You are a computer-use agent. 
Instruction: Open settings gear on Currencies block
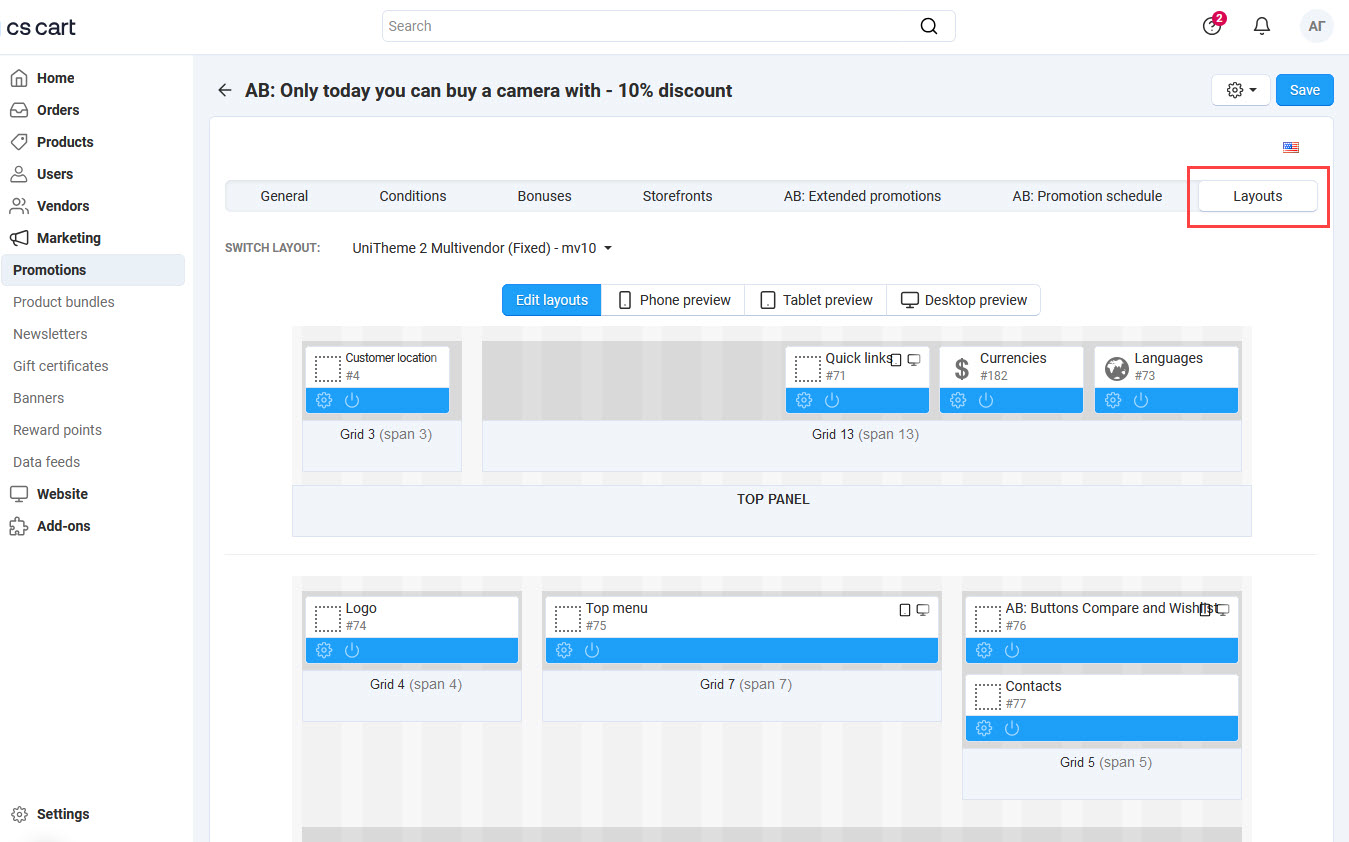(x=957, y=399)
